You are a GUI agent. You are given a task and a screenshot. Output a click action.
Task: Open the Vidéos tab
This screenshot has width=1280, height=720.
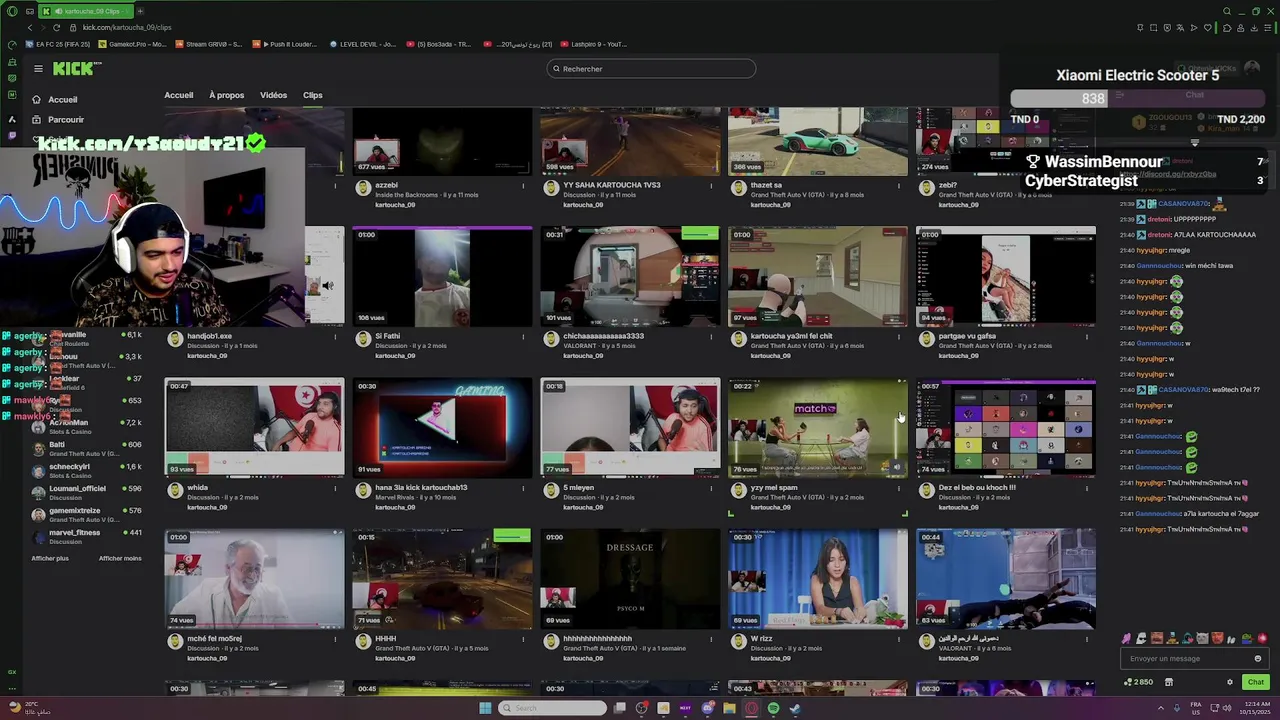[x=273, y=95]
